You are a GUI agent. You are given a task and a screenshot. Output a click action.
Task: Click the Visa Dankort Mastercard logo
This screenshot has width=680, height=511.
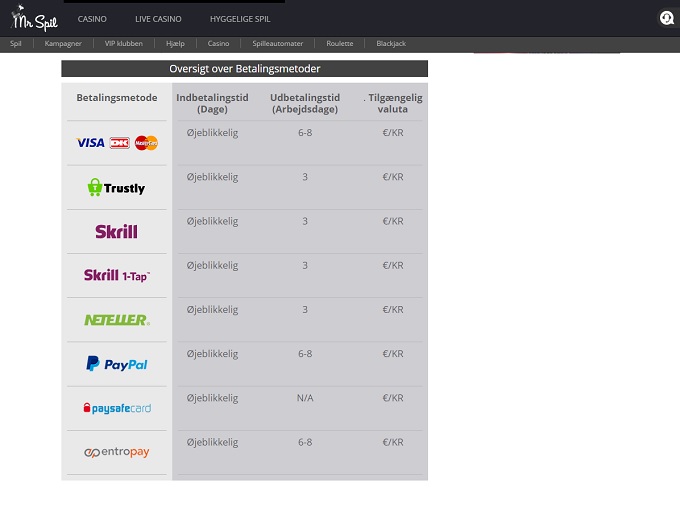(117, 143)
